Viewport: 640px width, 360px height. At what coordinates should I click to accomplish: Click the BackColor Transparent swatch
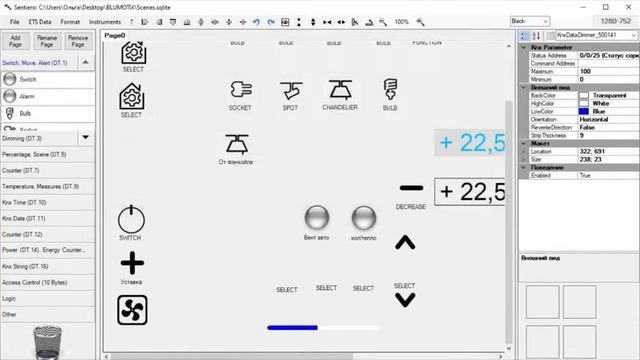(x=584, y=96)
